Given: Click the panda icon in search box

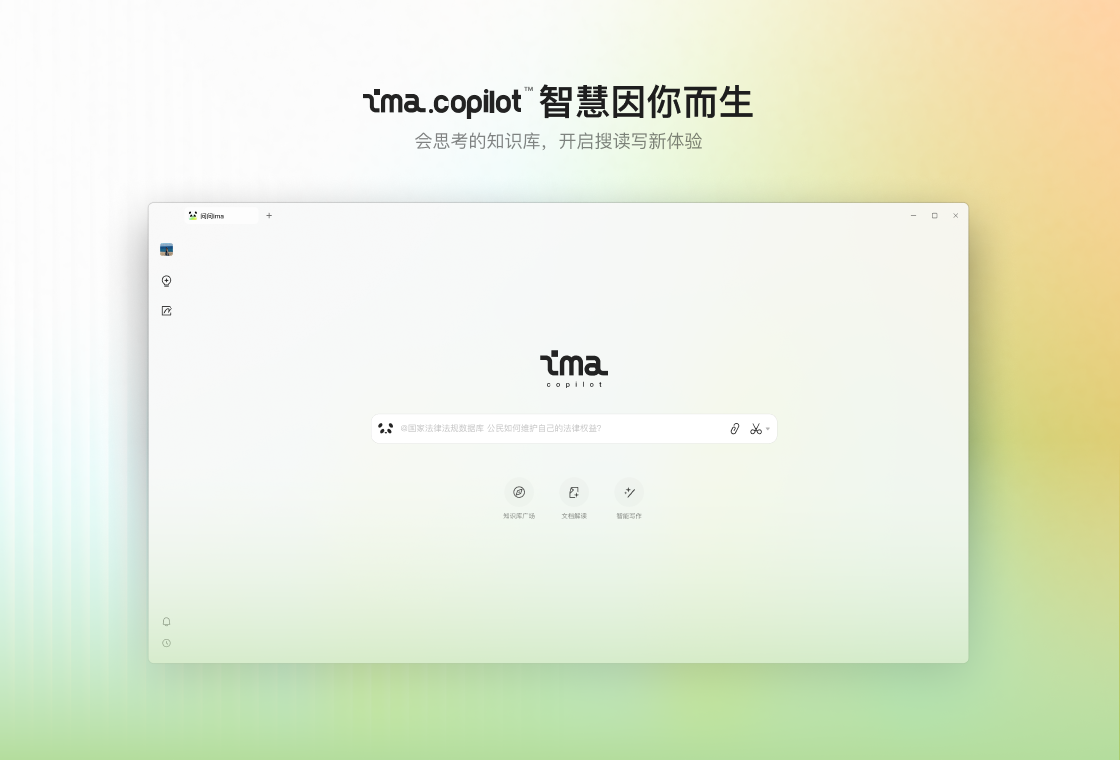Looking at the screenshot, I should click(x=386, y=429).
